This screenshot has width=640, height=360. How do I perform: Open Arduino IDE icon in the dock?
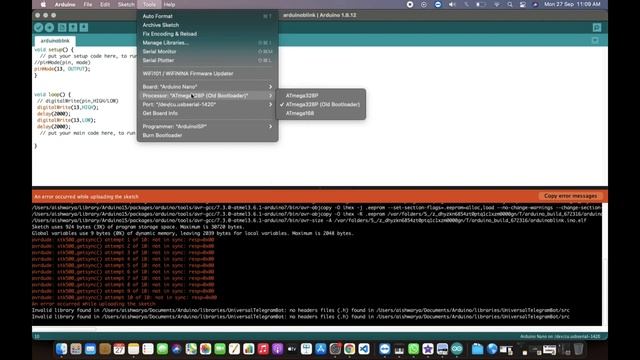(x=457, y=349)
